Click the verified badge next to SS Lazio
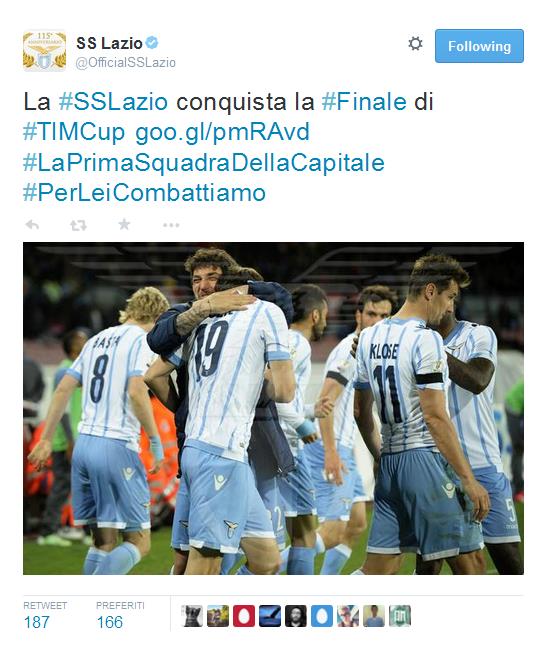 tap(152, 42)
